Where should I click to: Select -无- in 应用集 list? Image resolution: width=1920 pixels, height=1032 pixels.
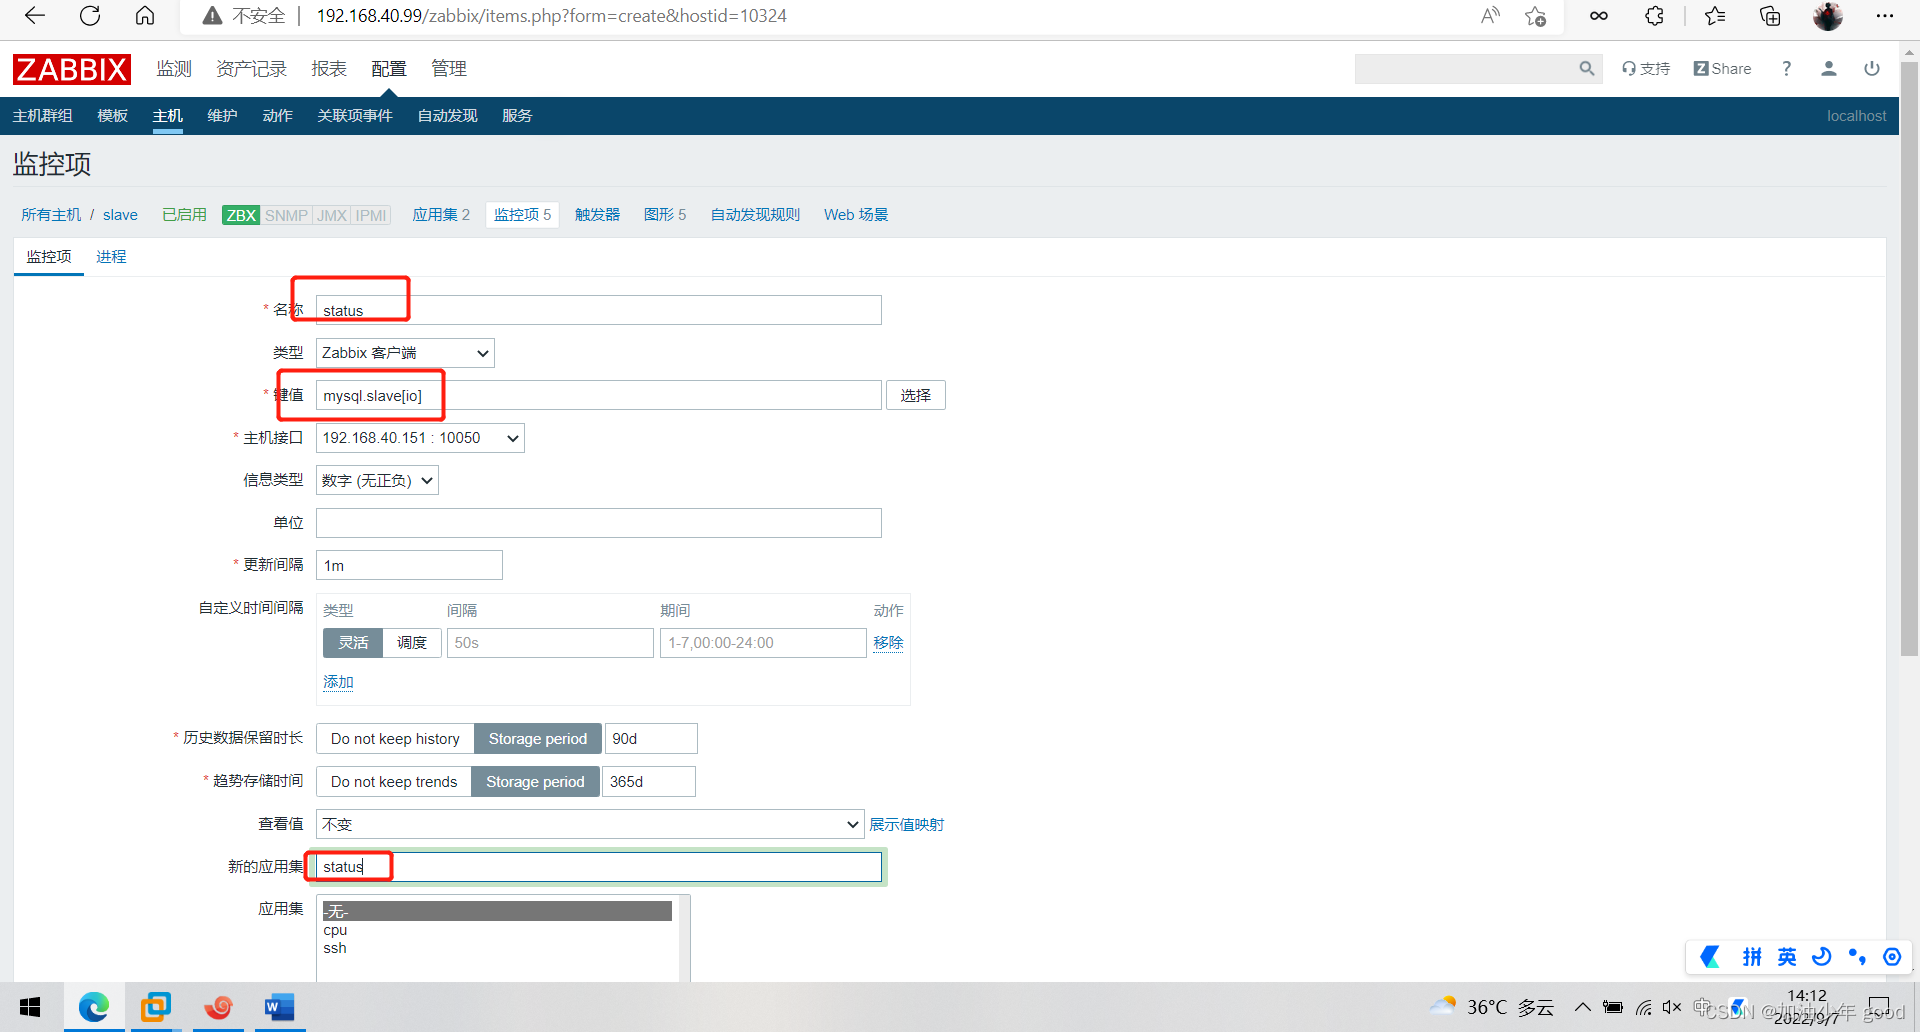point(497,911)
